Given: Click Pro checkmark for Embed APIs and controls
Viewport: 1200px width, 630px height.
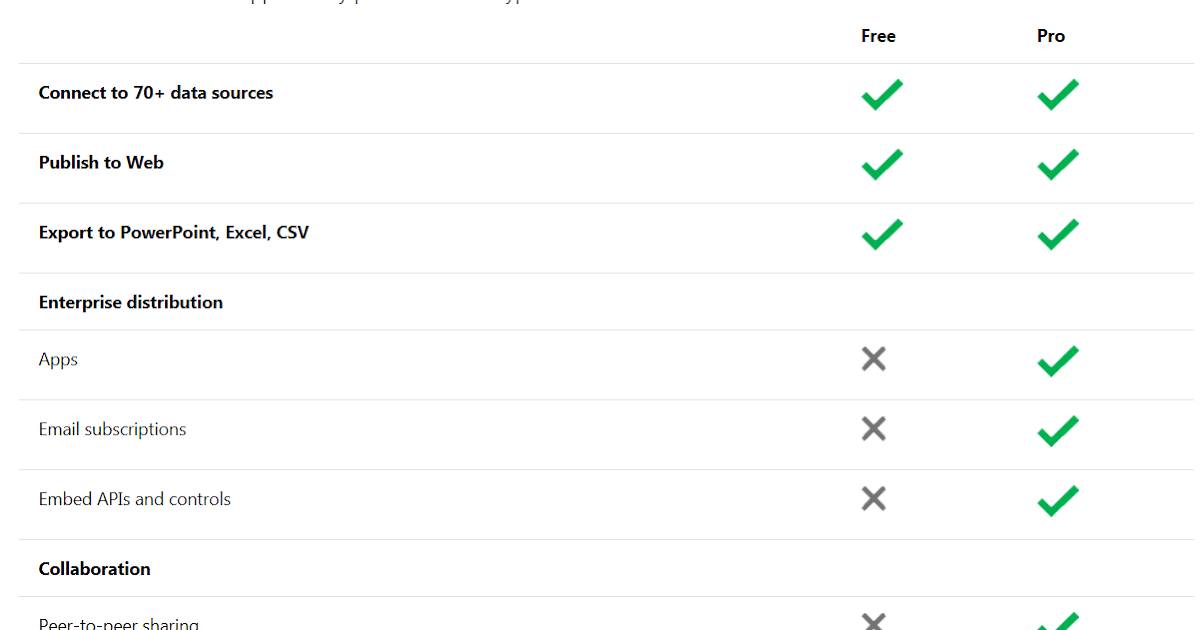Looking at the screenshot, I should click(1058, 501).
